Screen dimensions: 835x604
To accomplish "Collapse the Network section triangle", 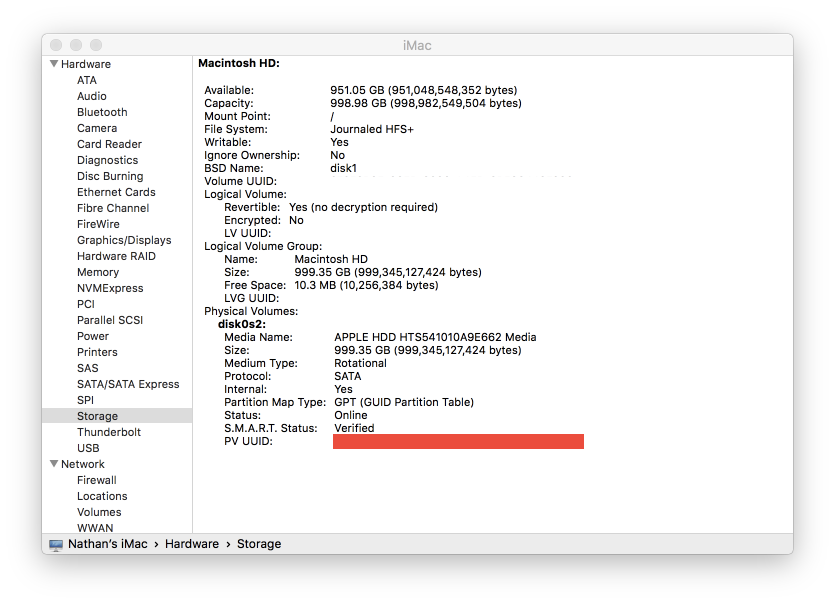I will click(x=54, y=464).
